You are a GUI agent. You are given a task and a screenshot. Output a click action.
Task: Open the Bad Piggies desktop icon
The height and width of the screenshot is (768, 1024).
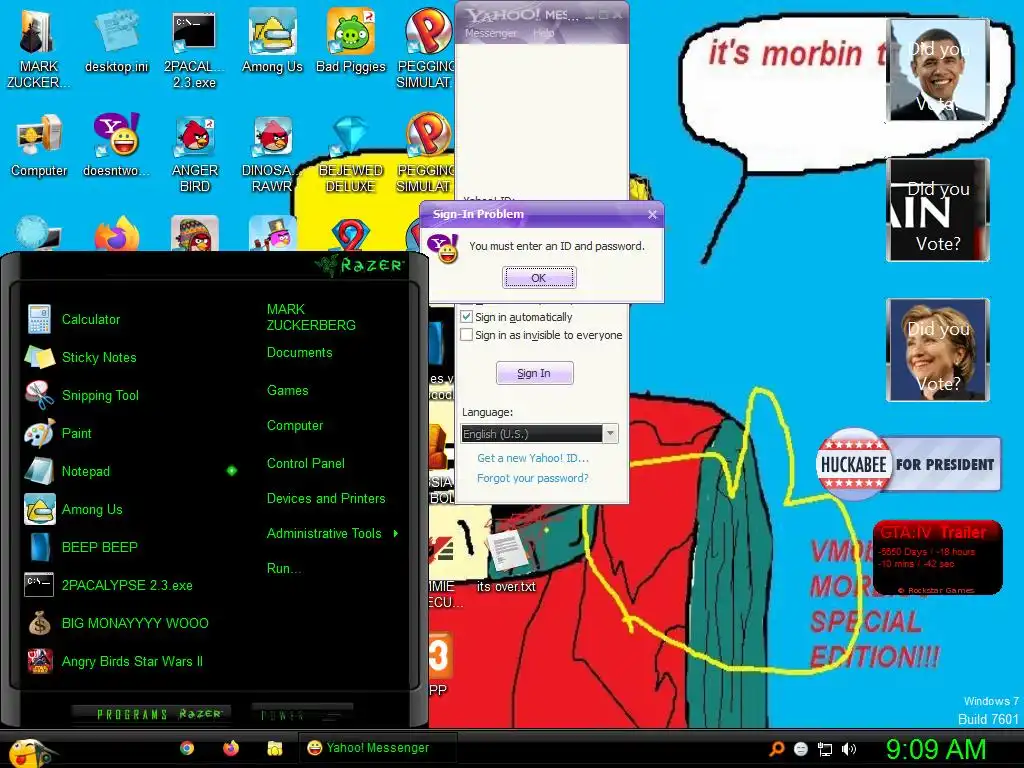click(351, 42)
